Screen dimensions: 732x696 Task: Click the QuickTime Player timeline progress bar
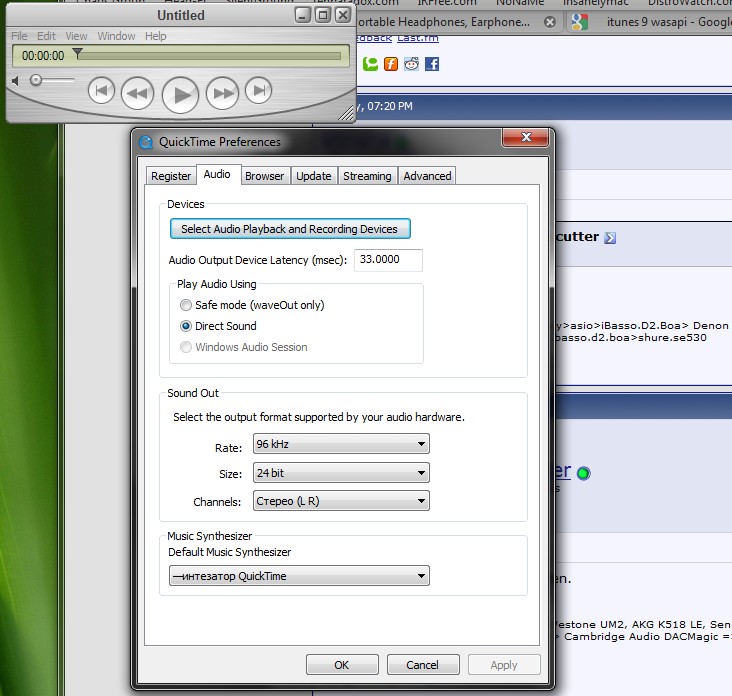(x=211, y=56)
